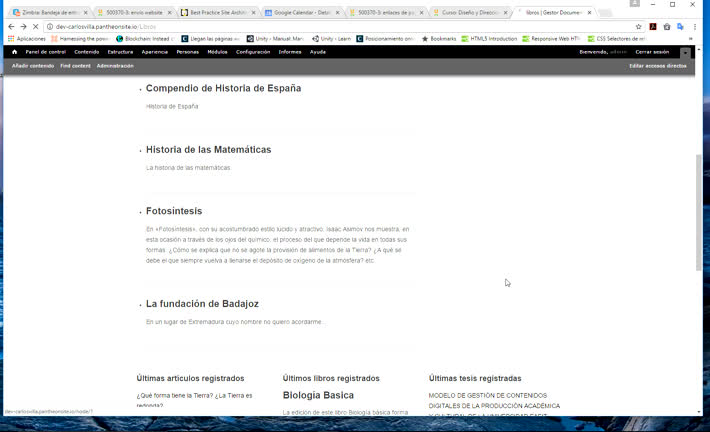710x432 pixels.
Task: Open the Google Translate extension icon
Action: point(680,27)
